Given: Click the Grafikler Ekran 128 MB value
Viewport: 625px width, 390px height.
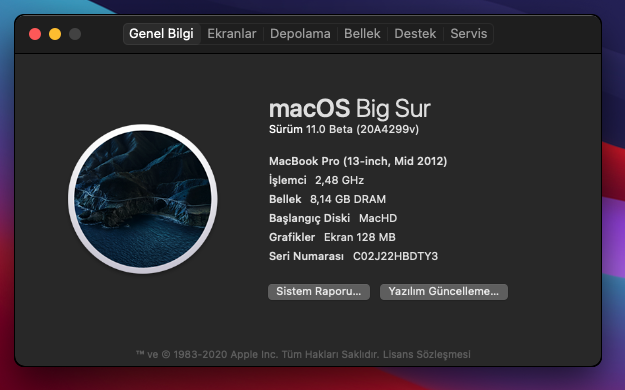Looking at the screenshot, I should (x=360, y=237).
